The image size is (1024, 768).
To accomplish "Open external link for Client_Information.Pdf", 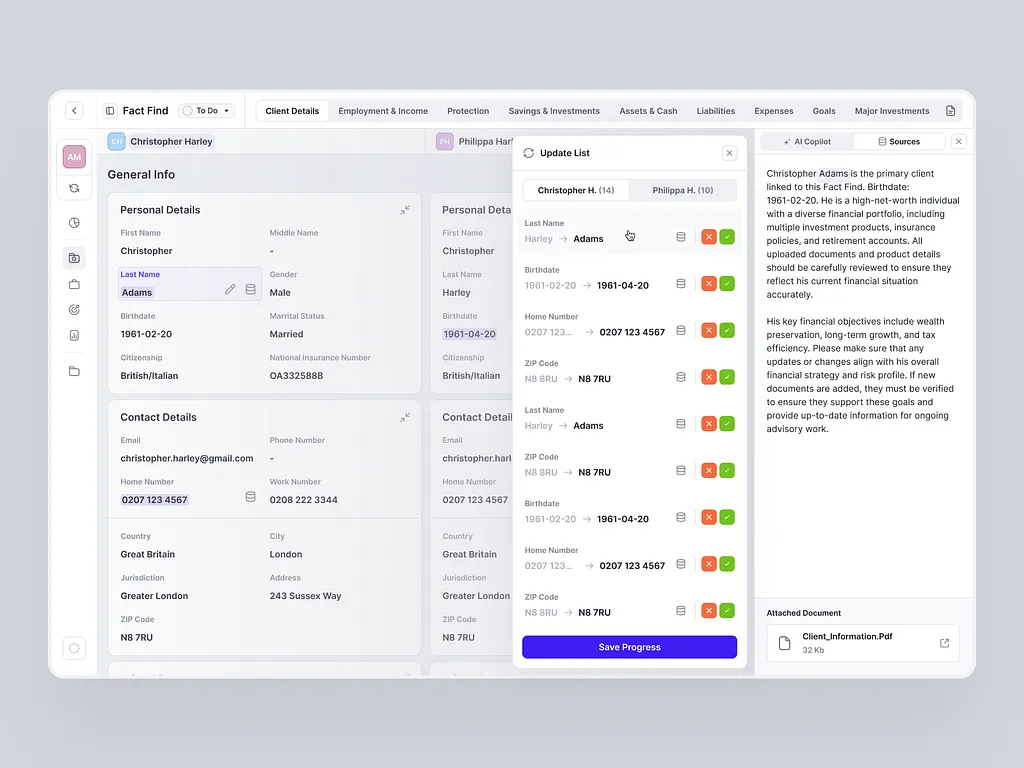I will (x=944, y=643).
